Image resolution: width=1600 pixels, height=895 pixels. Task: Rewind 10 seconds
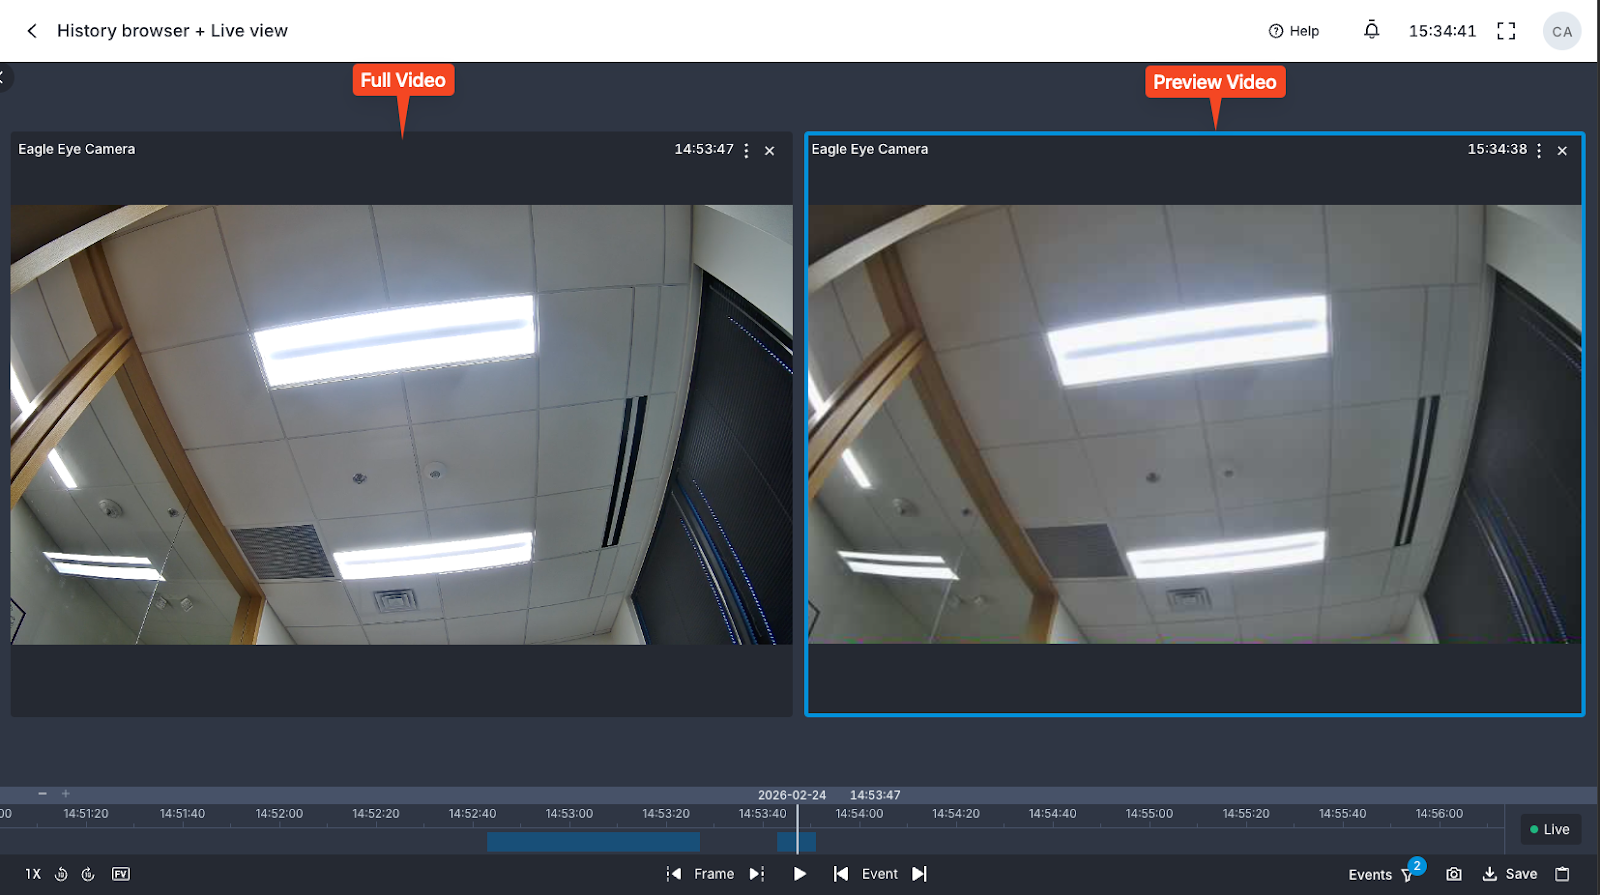click(x=61, y=874)
